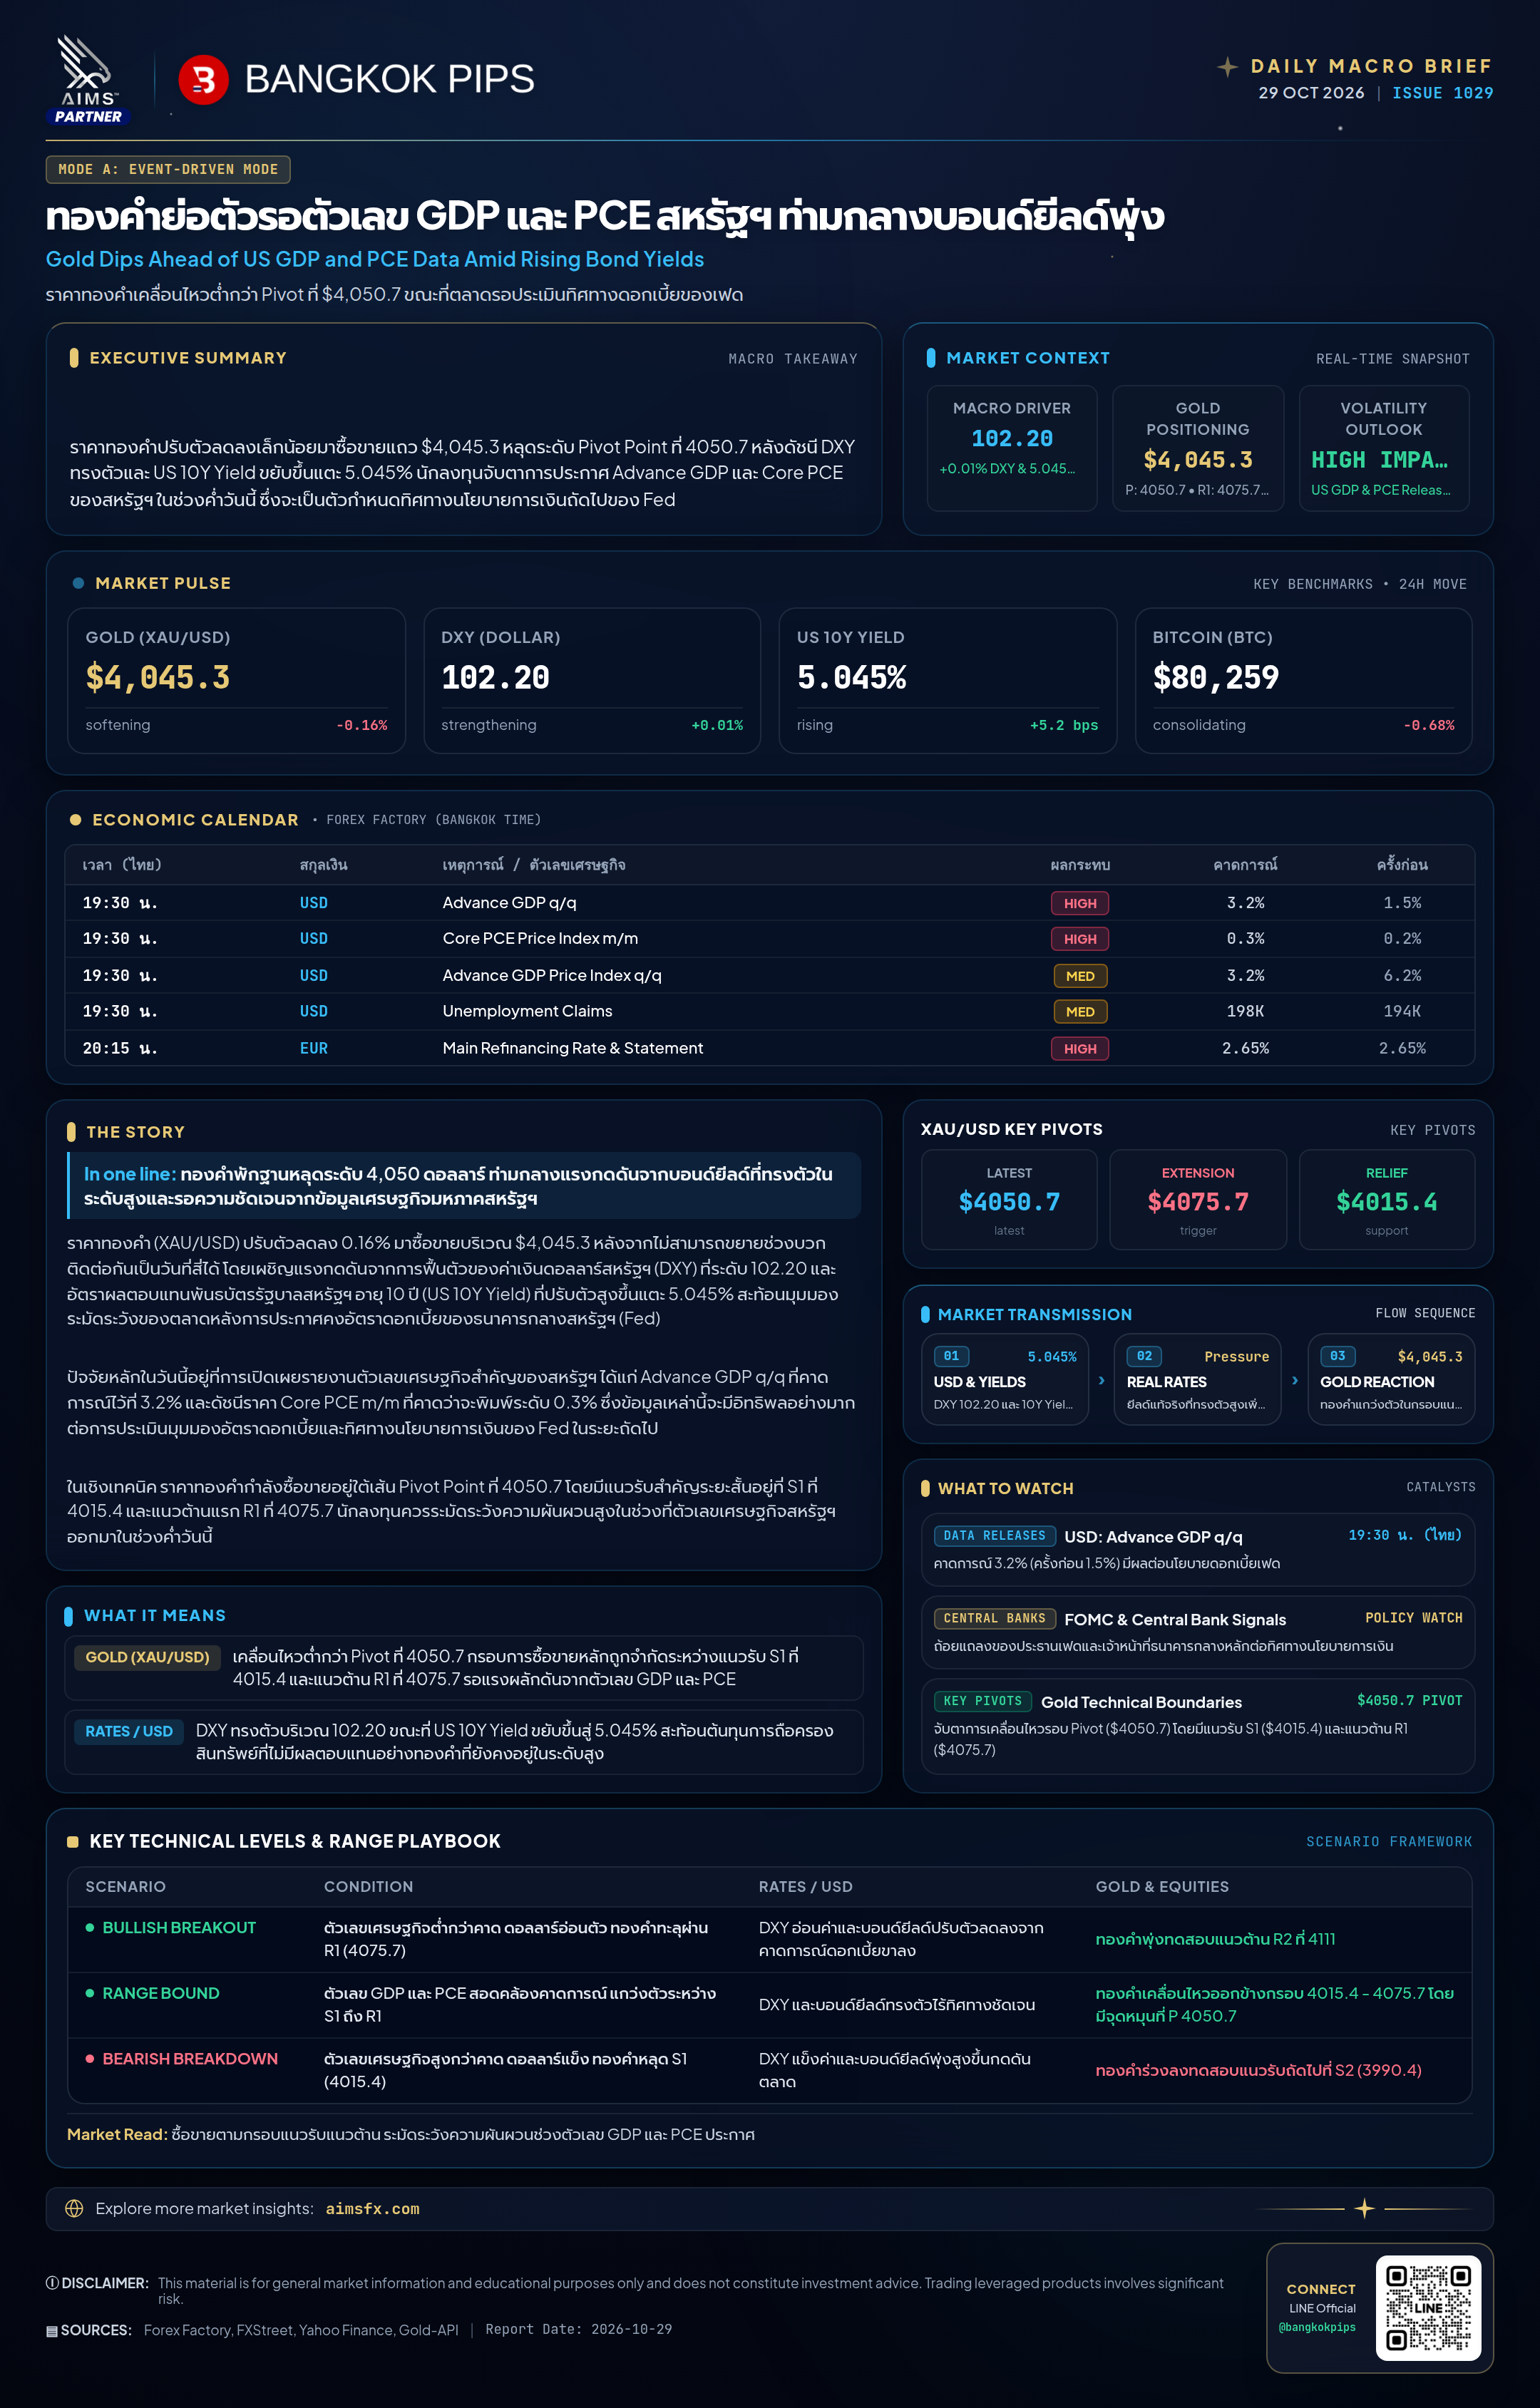This screenshot has width=1540, height=2408.
Task: Open the aimsfx.com link
Action: pyautogui.click(x=372, y=2209)
